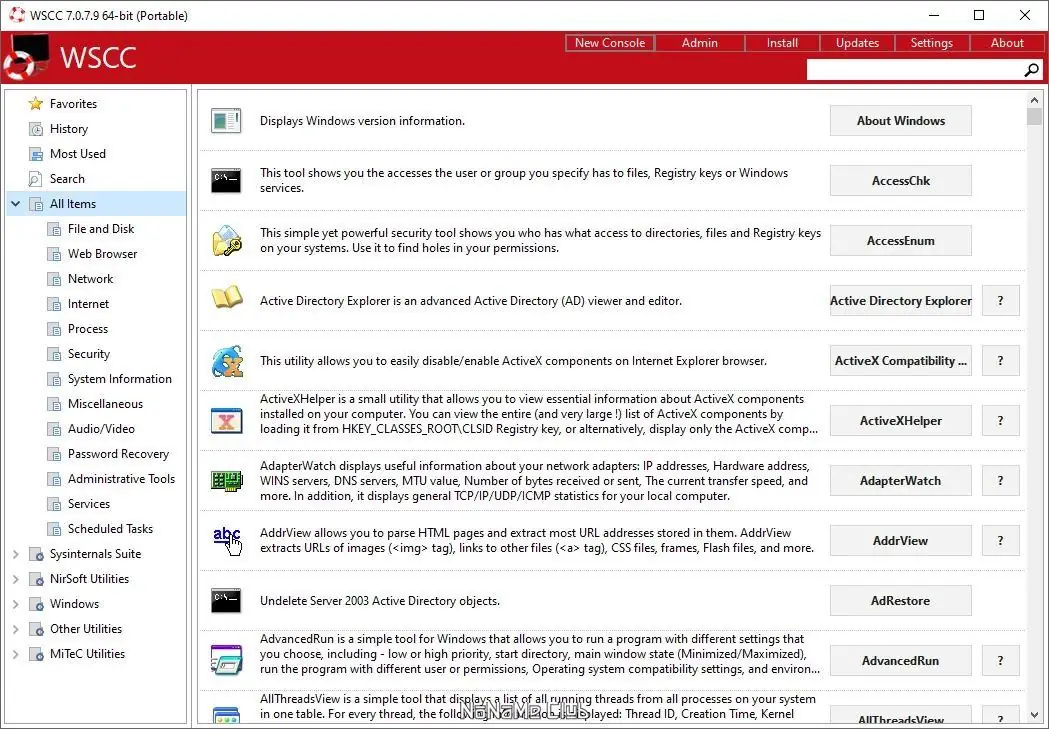
Task: Expand the MiTeC Utilities node
Action: pyautogui.click(x=15, y=654)
